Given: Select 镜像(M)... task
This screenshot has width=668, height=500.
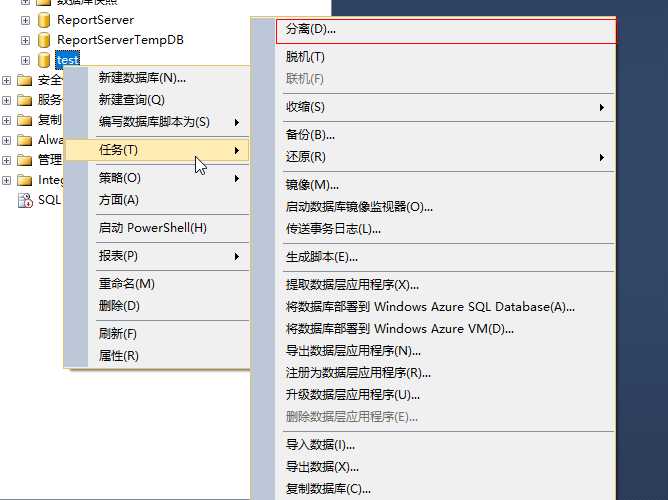Looking at the screenshot, I should [x=434, y=185].
